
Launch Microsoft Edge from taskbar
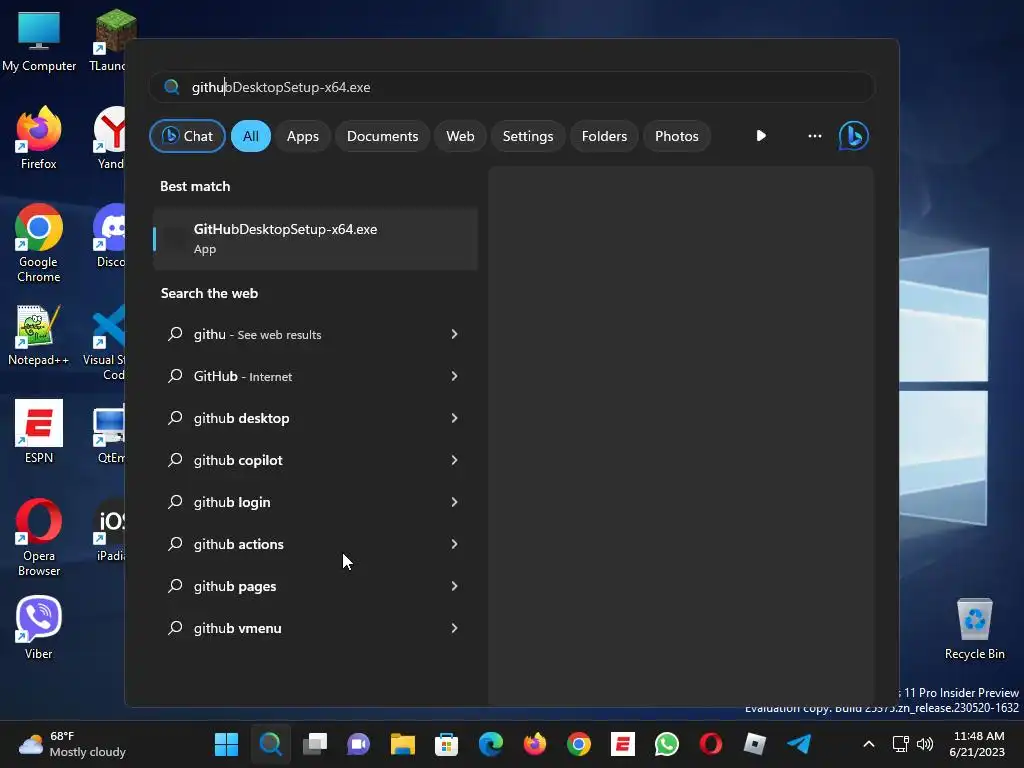490,744
